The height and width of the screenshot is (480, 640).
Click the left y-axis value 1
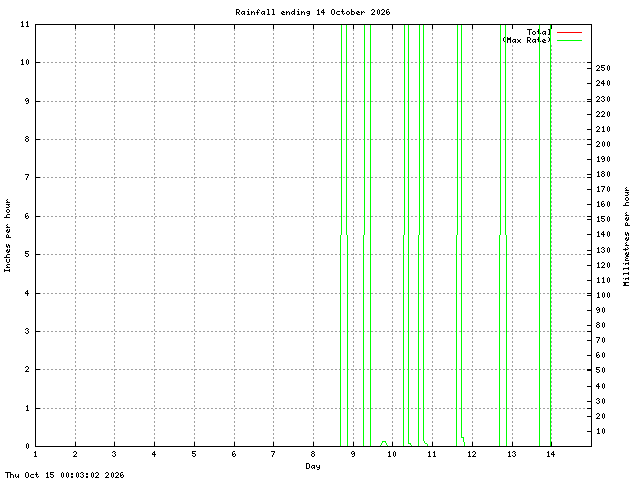(x=27, y=408)
